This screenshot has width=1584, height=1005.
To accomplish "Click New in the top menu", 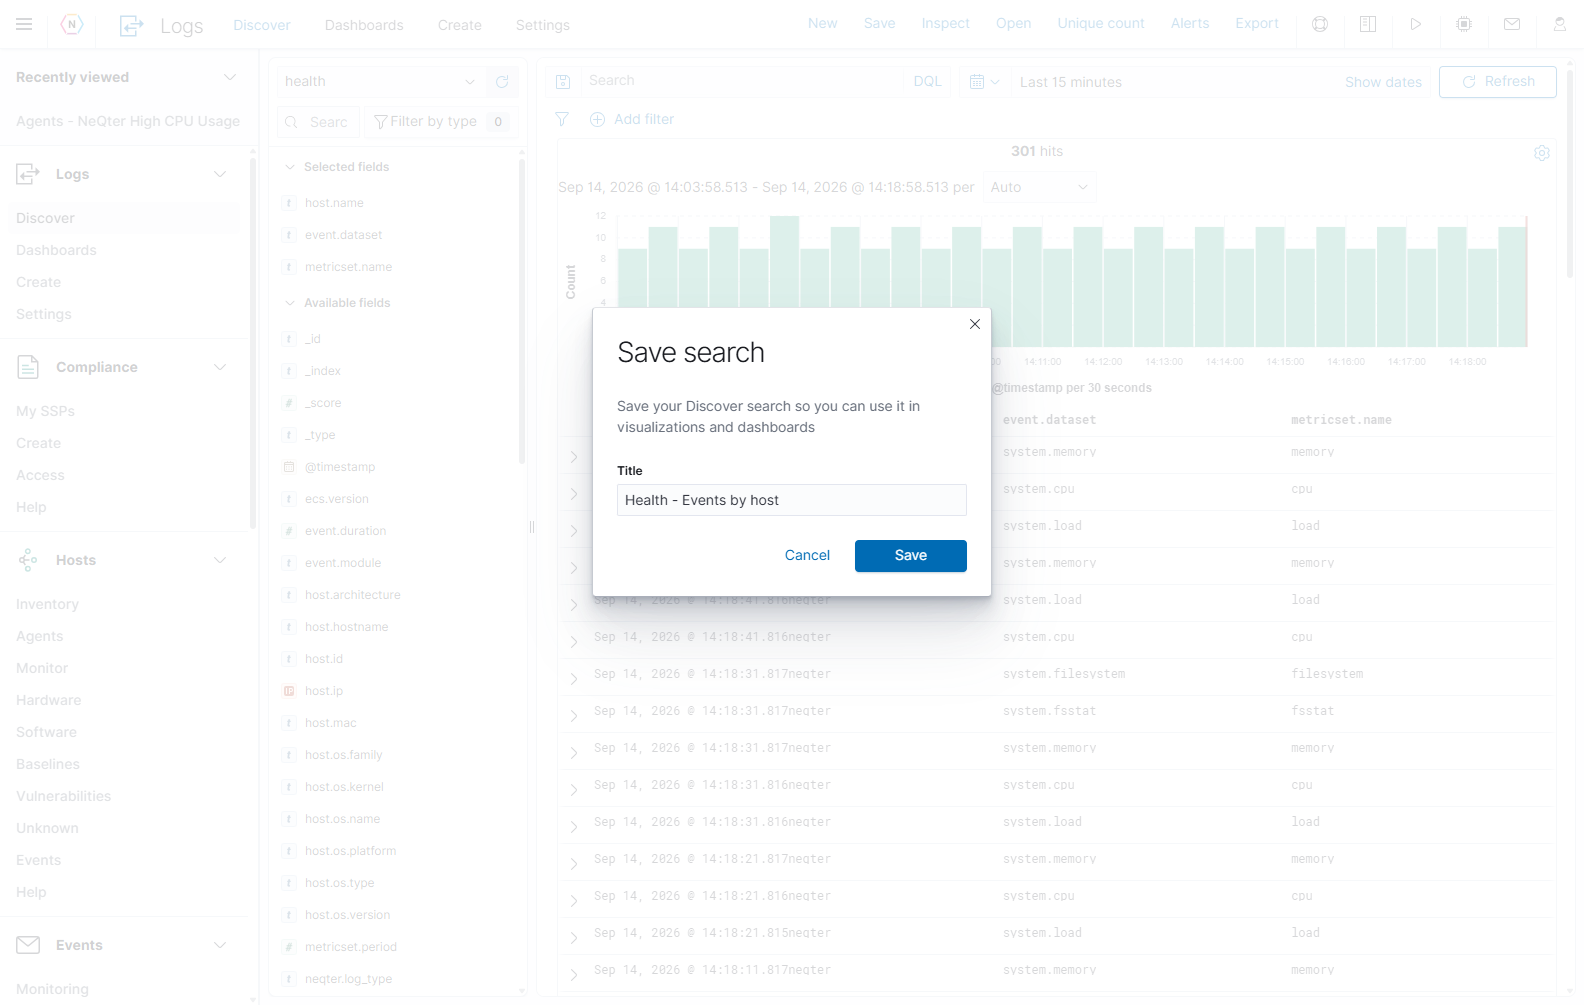I will pyautogui.click(x=823, y=23).
